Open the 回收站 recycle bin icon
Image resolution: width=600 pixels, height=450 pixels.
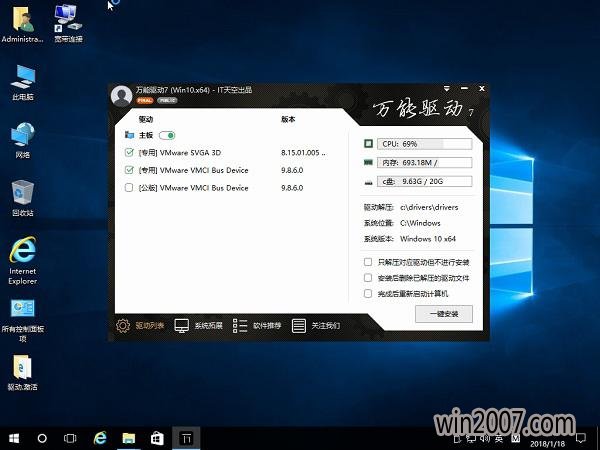(x=23, y=198)
